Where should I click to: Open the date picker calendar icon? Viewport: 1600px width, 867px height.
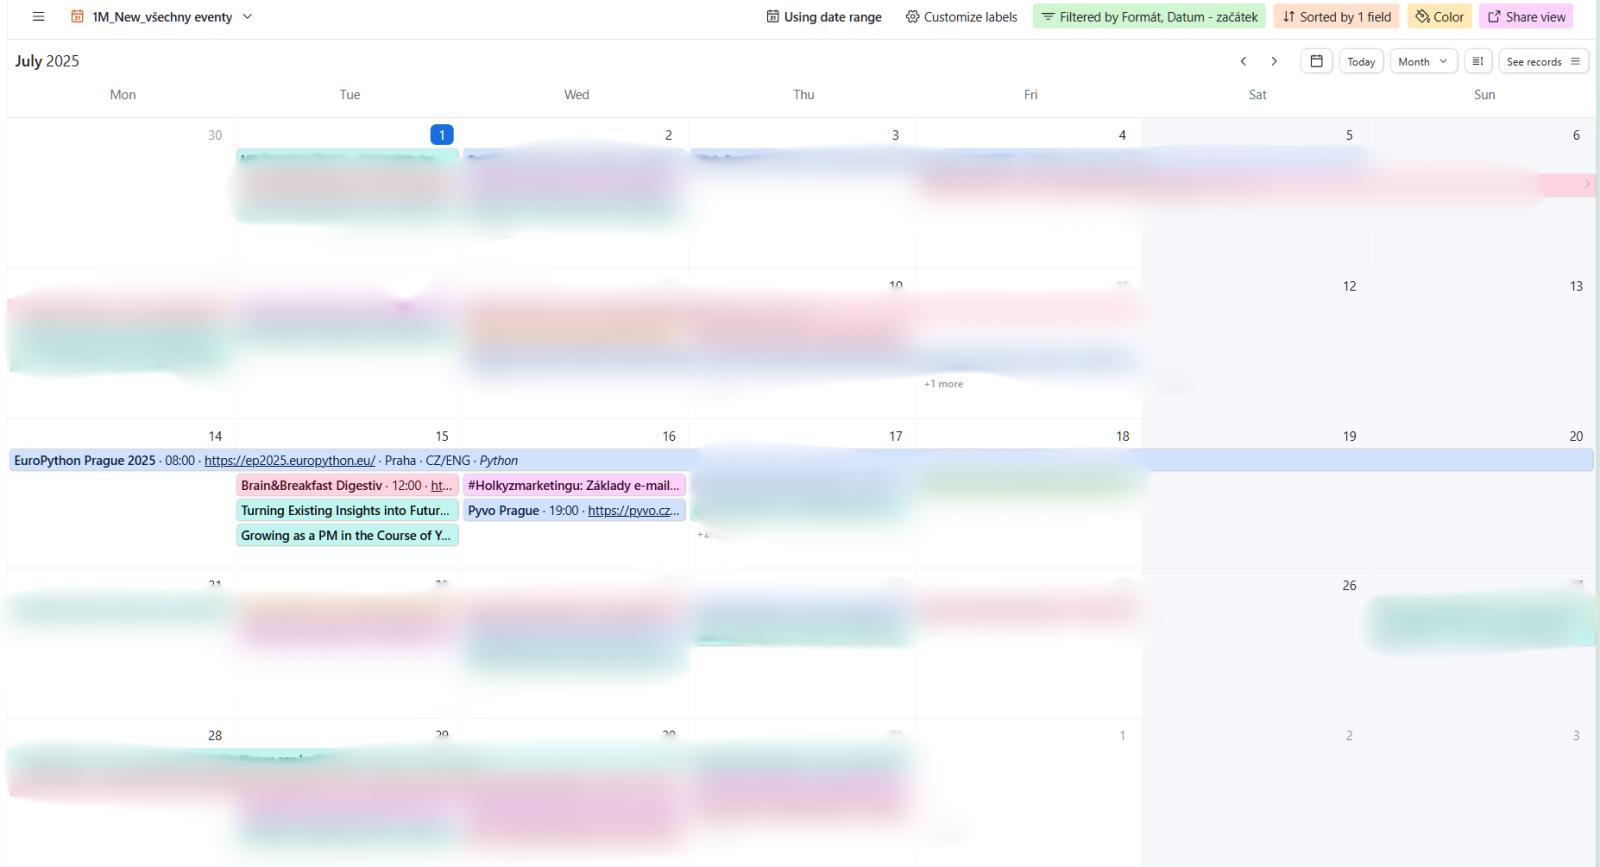[1316, 61]
